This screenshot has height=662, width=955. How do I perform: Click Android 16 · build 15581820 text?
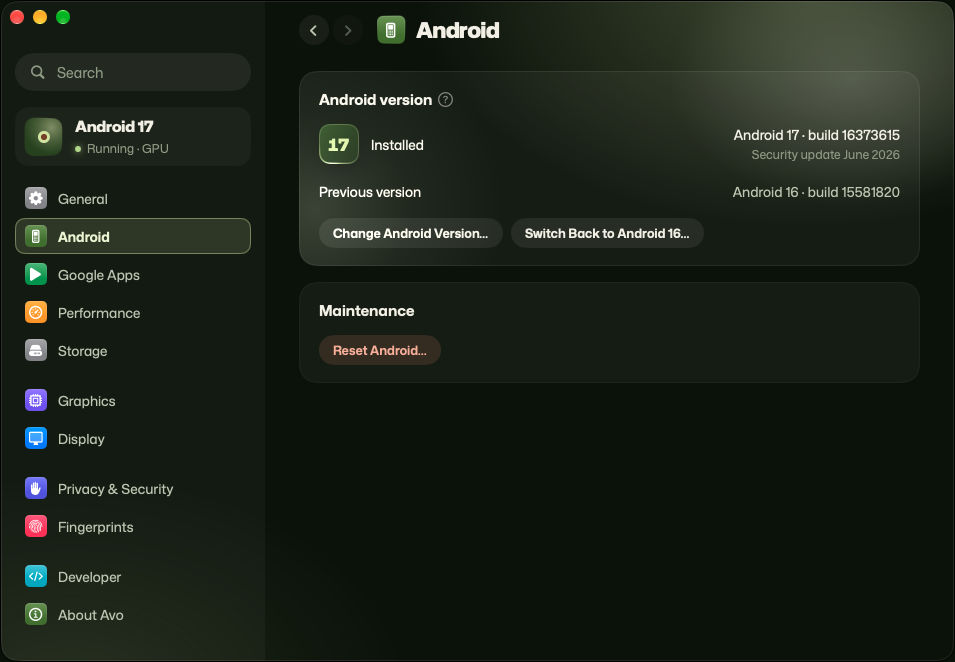tap(816, 192)
